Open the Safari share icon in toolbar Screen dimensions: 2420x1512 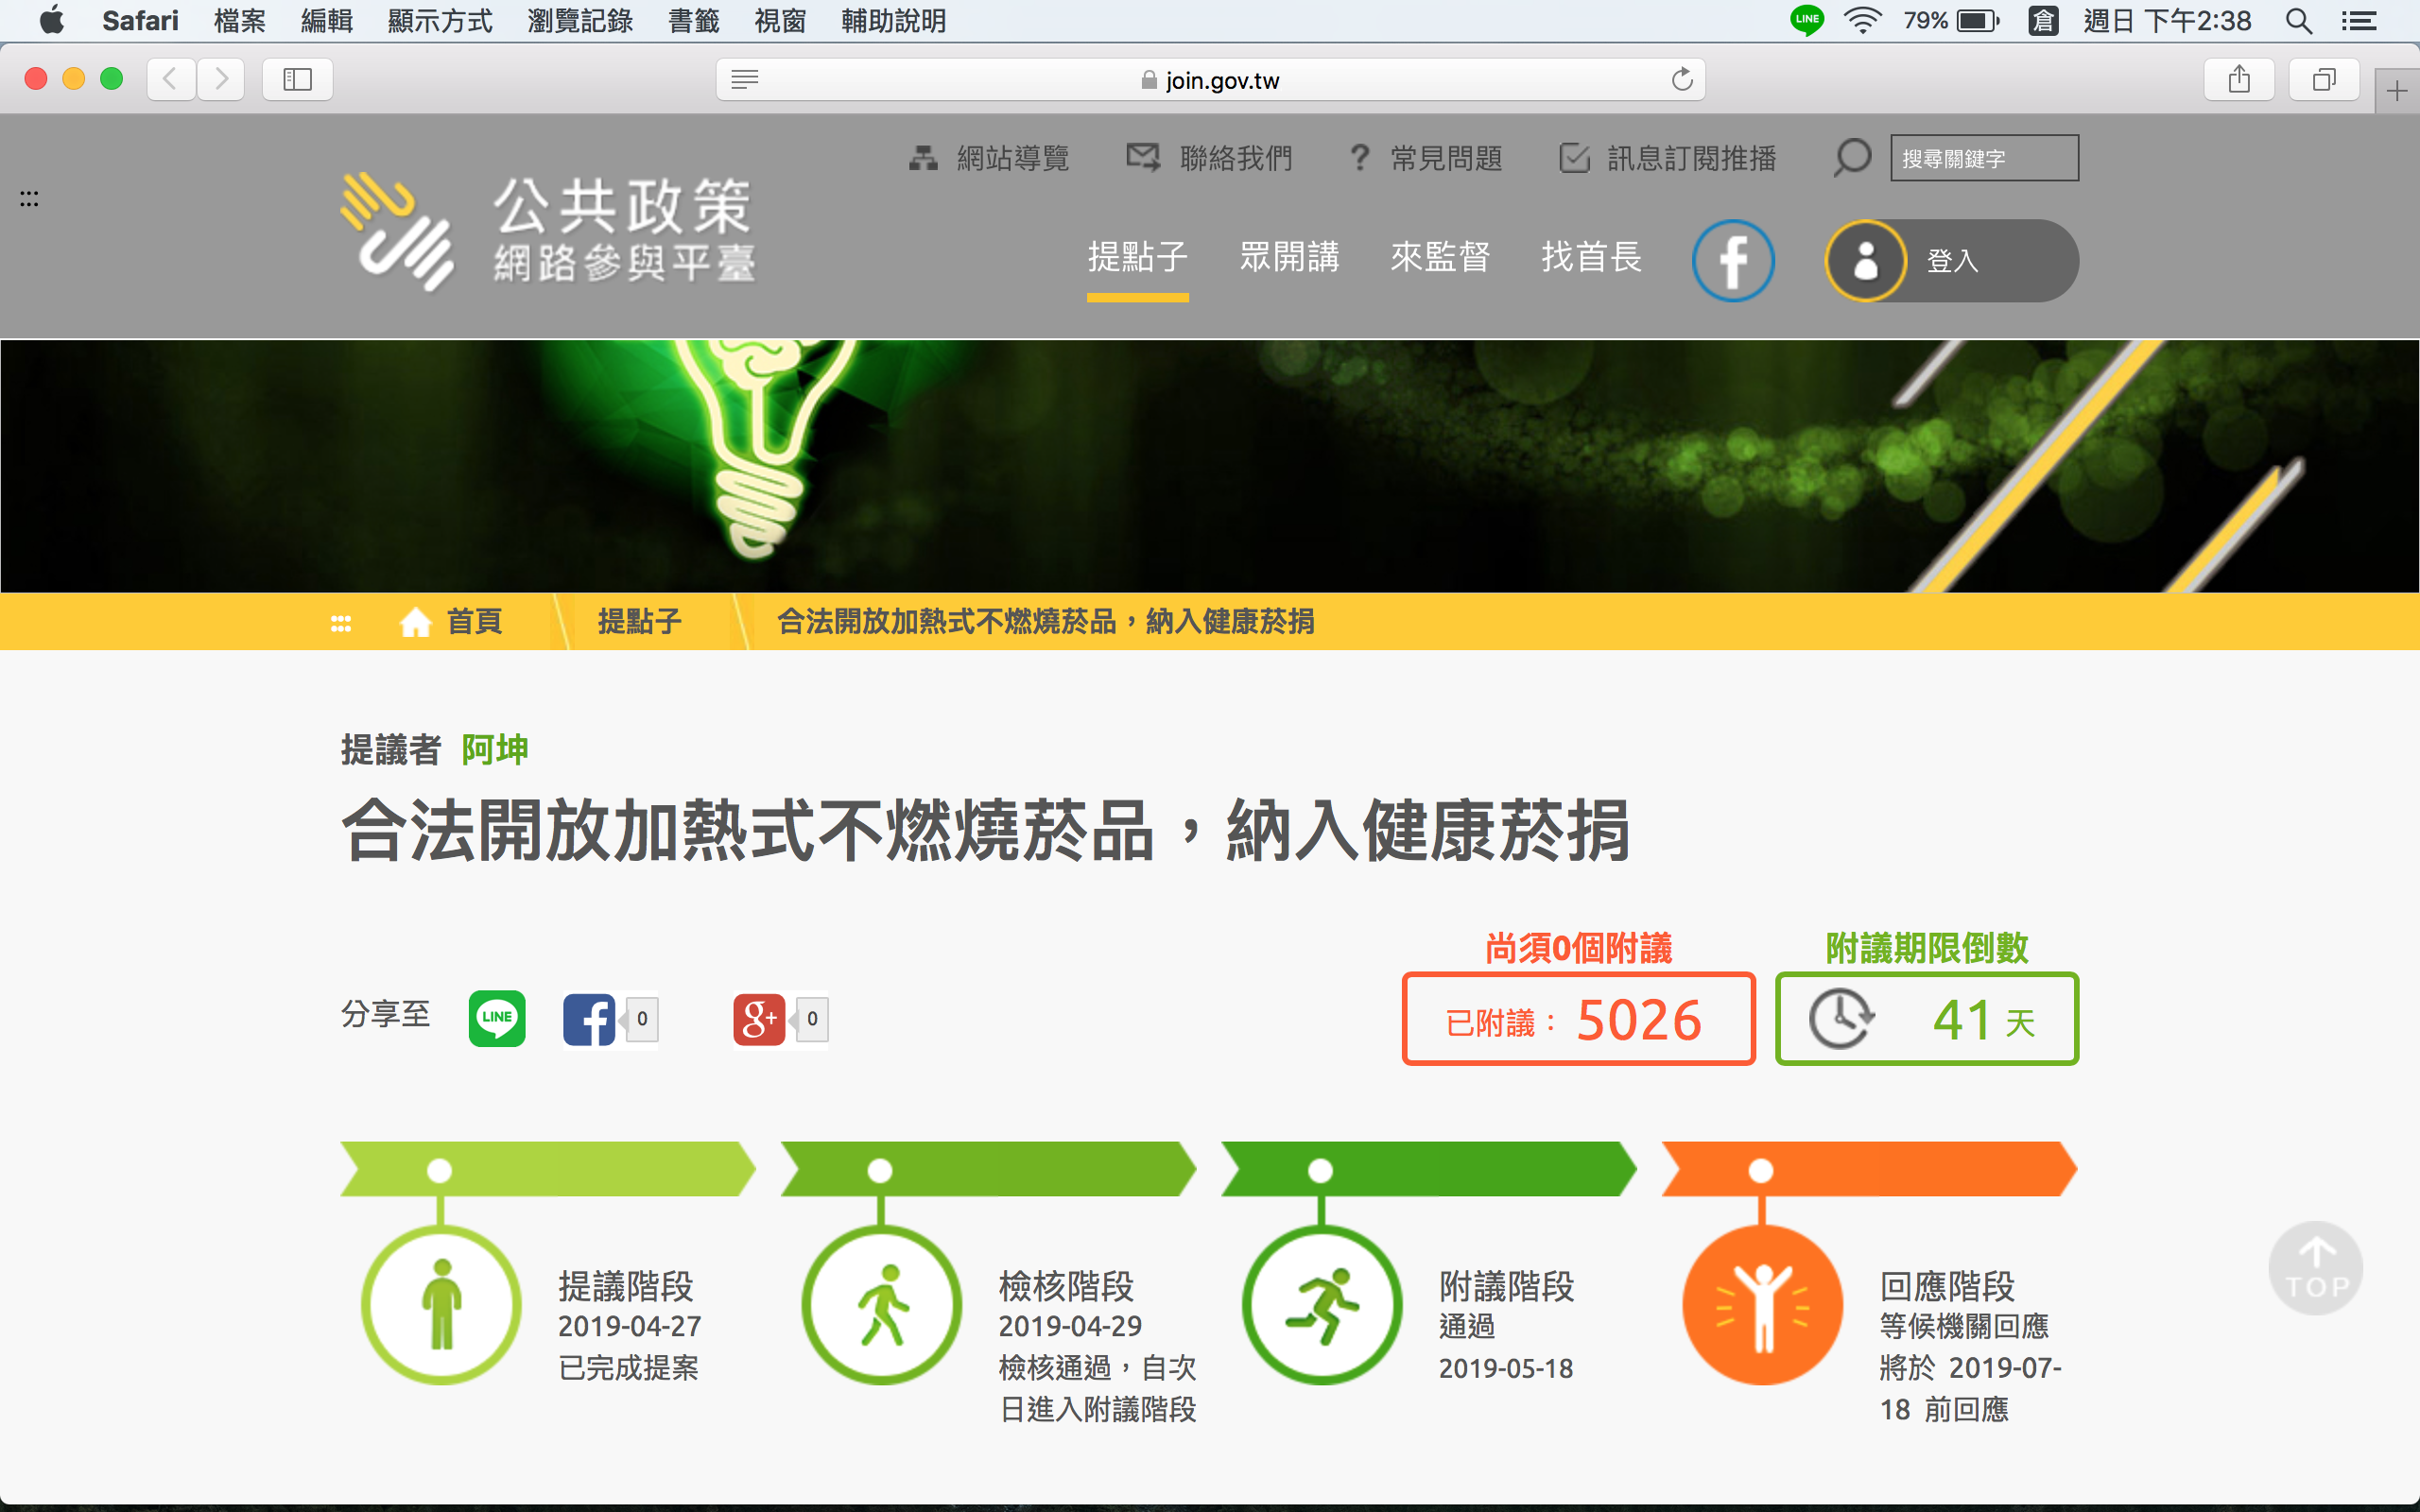pyautogui.click(x=2239, y=80)
